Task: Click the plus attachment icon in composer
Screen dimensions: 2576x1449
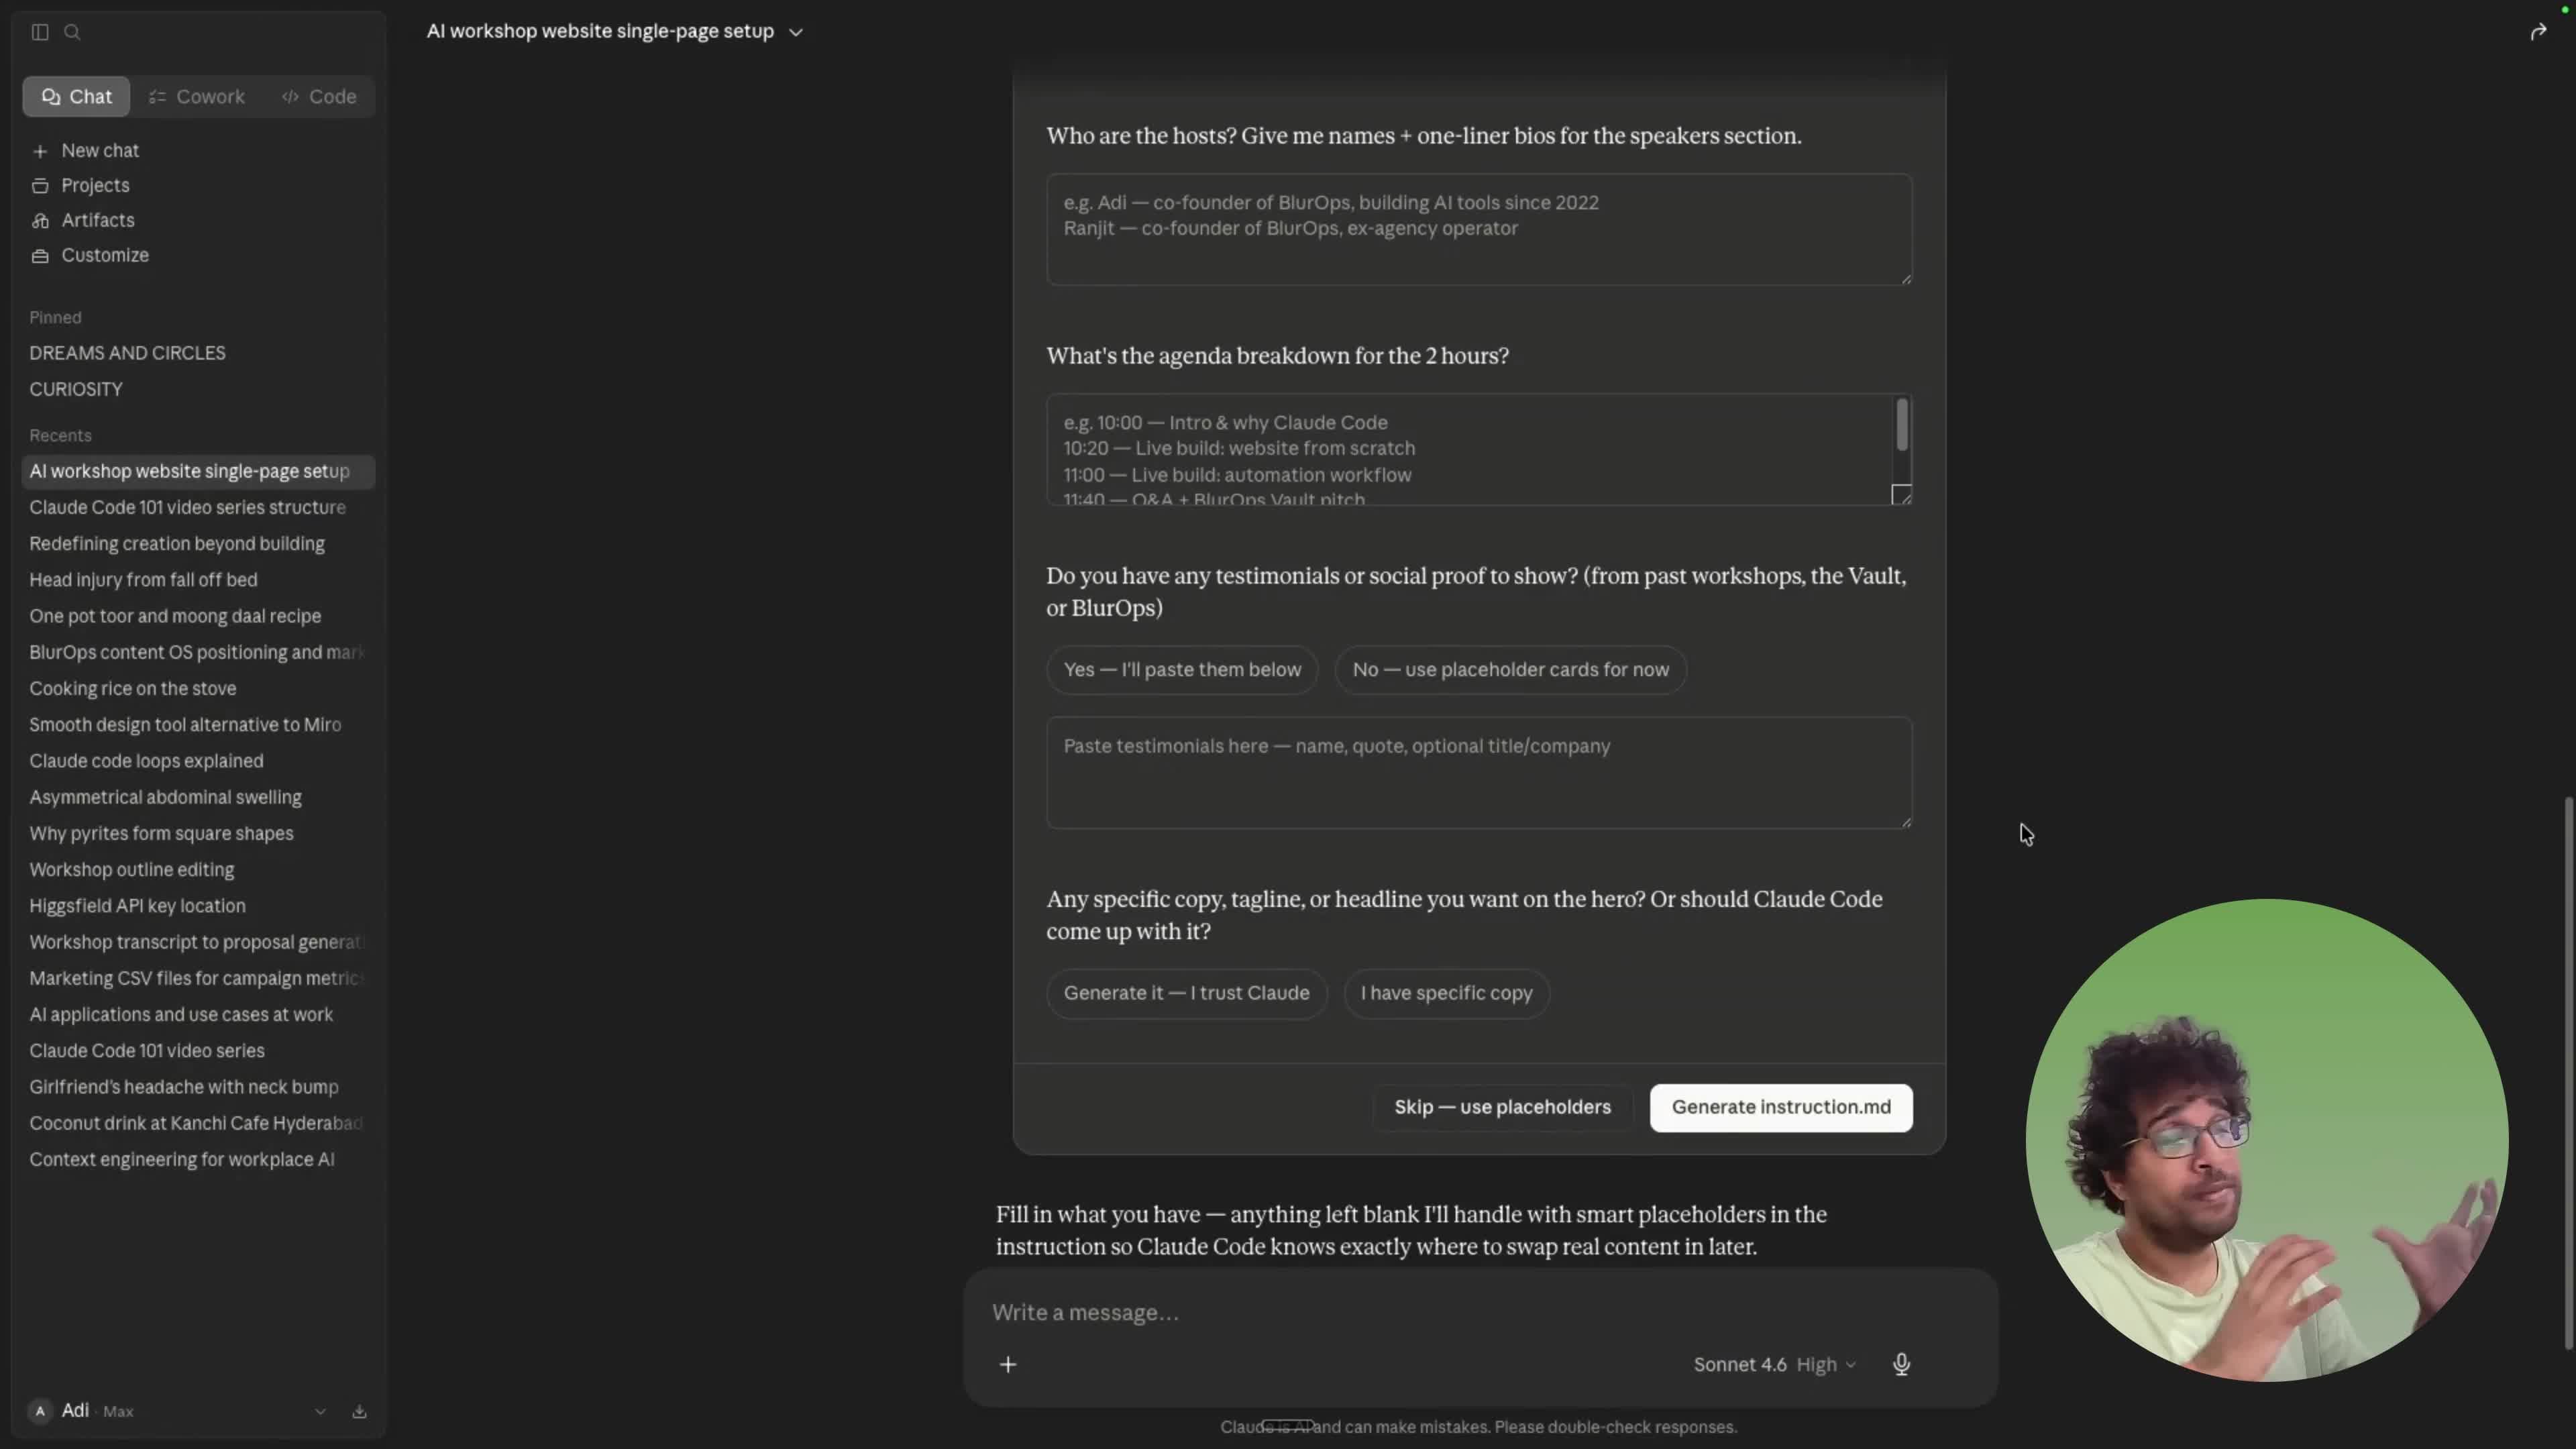Action: tap(1008, 1364)
